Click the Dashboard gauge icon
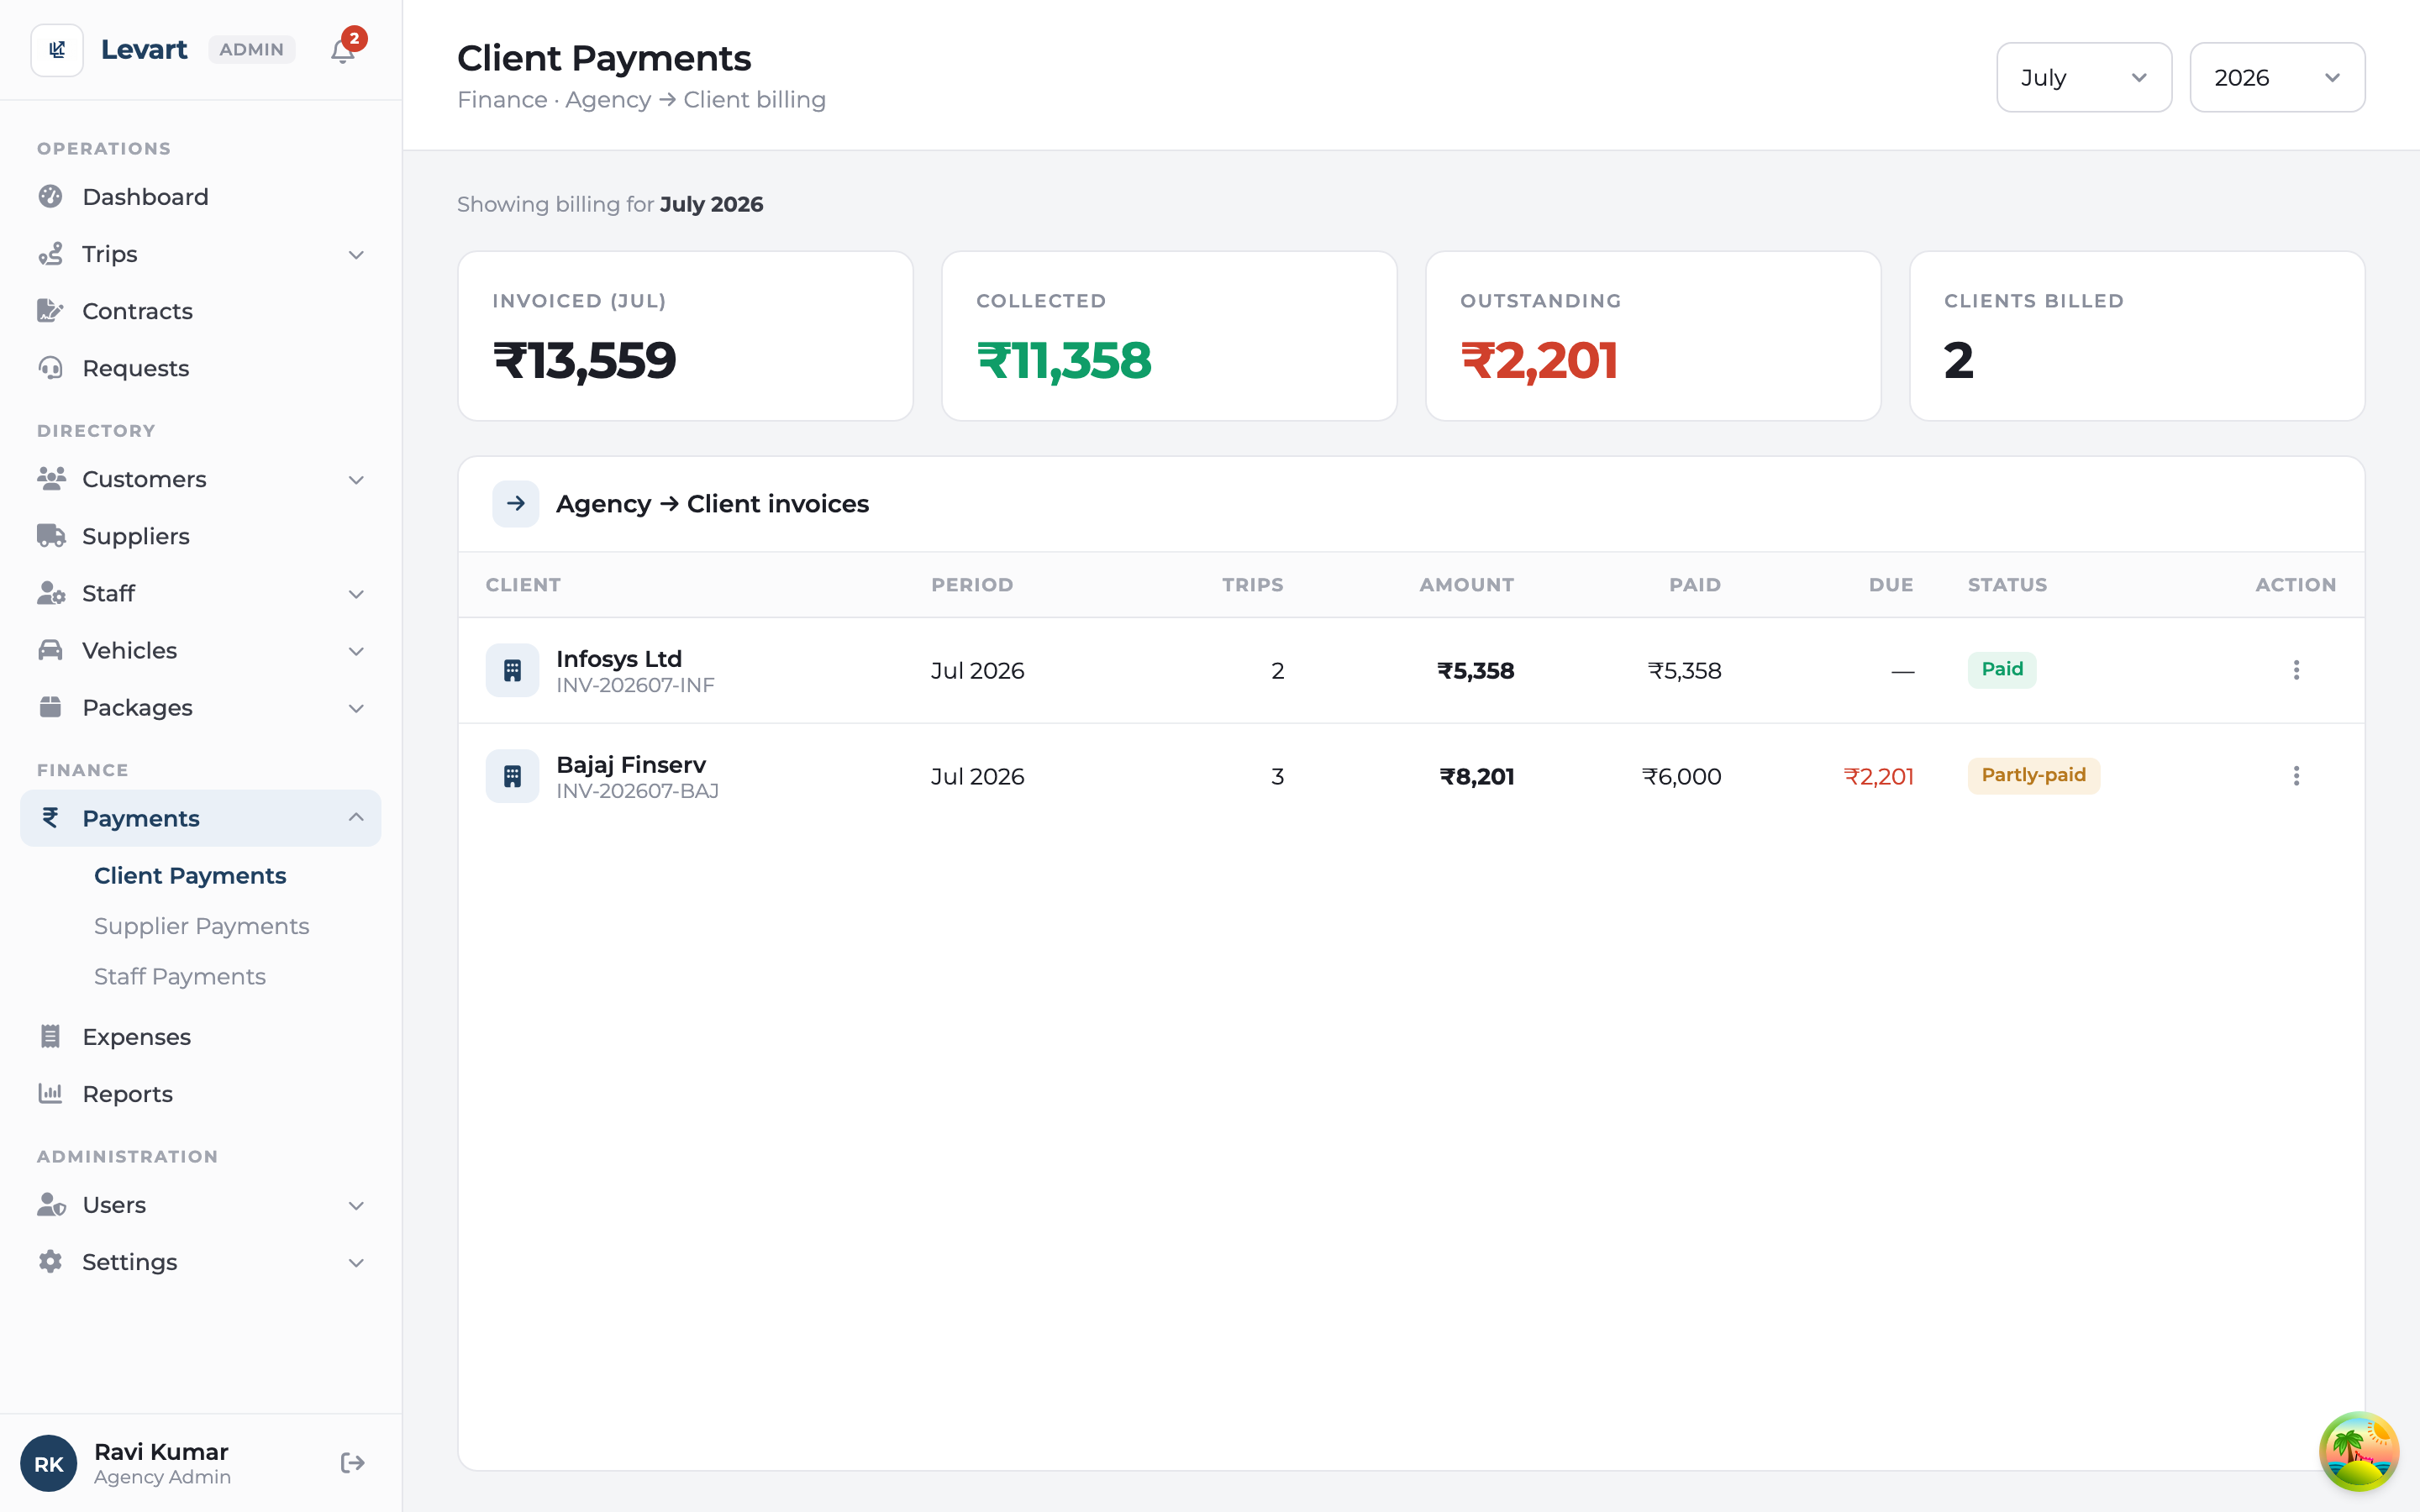This screenshot has width=2420, height=1512. tap(51, 197)
